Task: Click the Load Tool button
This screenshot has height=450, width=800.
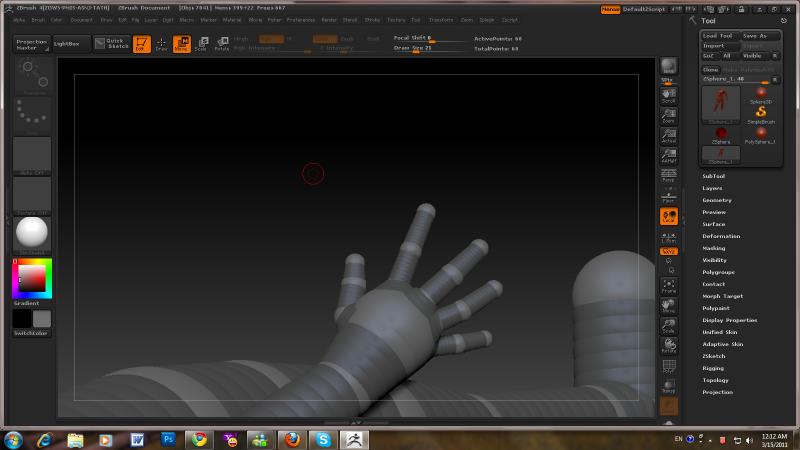Action: 717,36
